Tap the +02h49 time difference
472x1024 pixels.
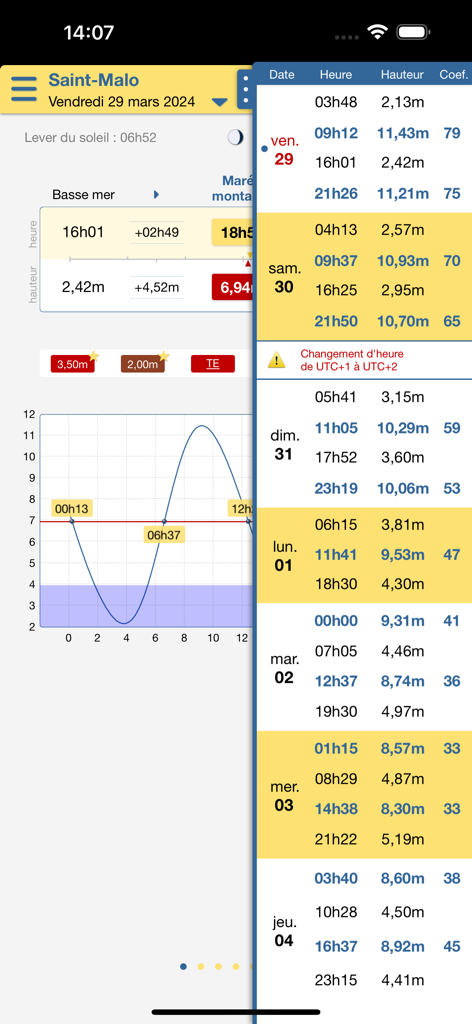[x=157, y=232]
